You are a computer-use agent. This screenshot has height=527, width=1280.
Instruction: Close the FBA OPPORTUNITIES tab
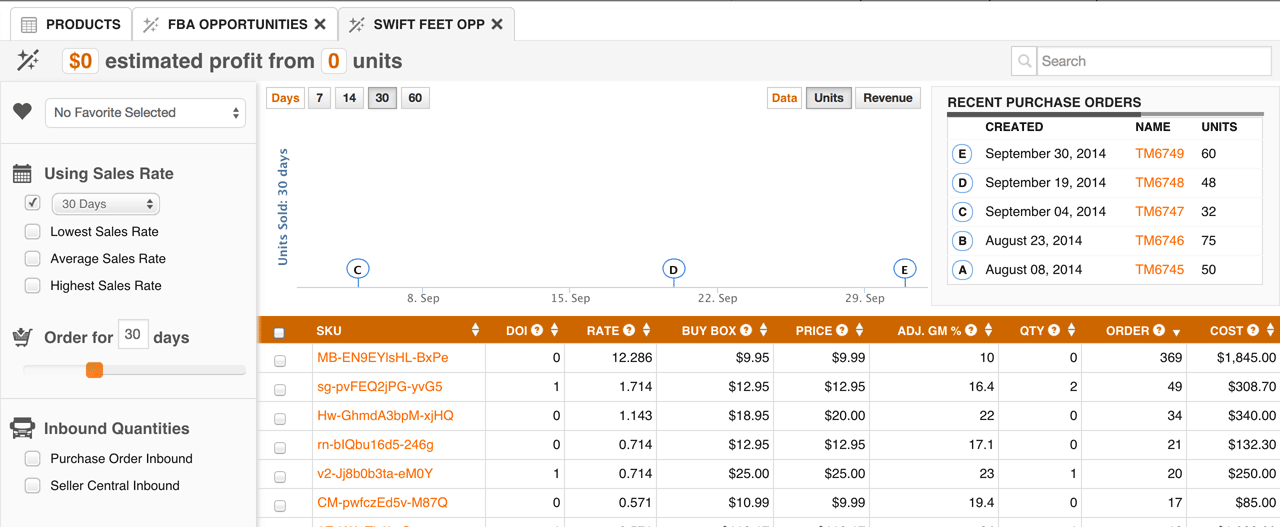[x=320, y=24]
